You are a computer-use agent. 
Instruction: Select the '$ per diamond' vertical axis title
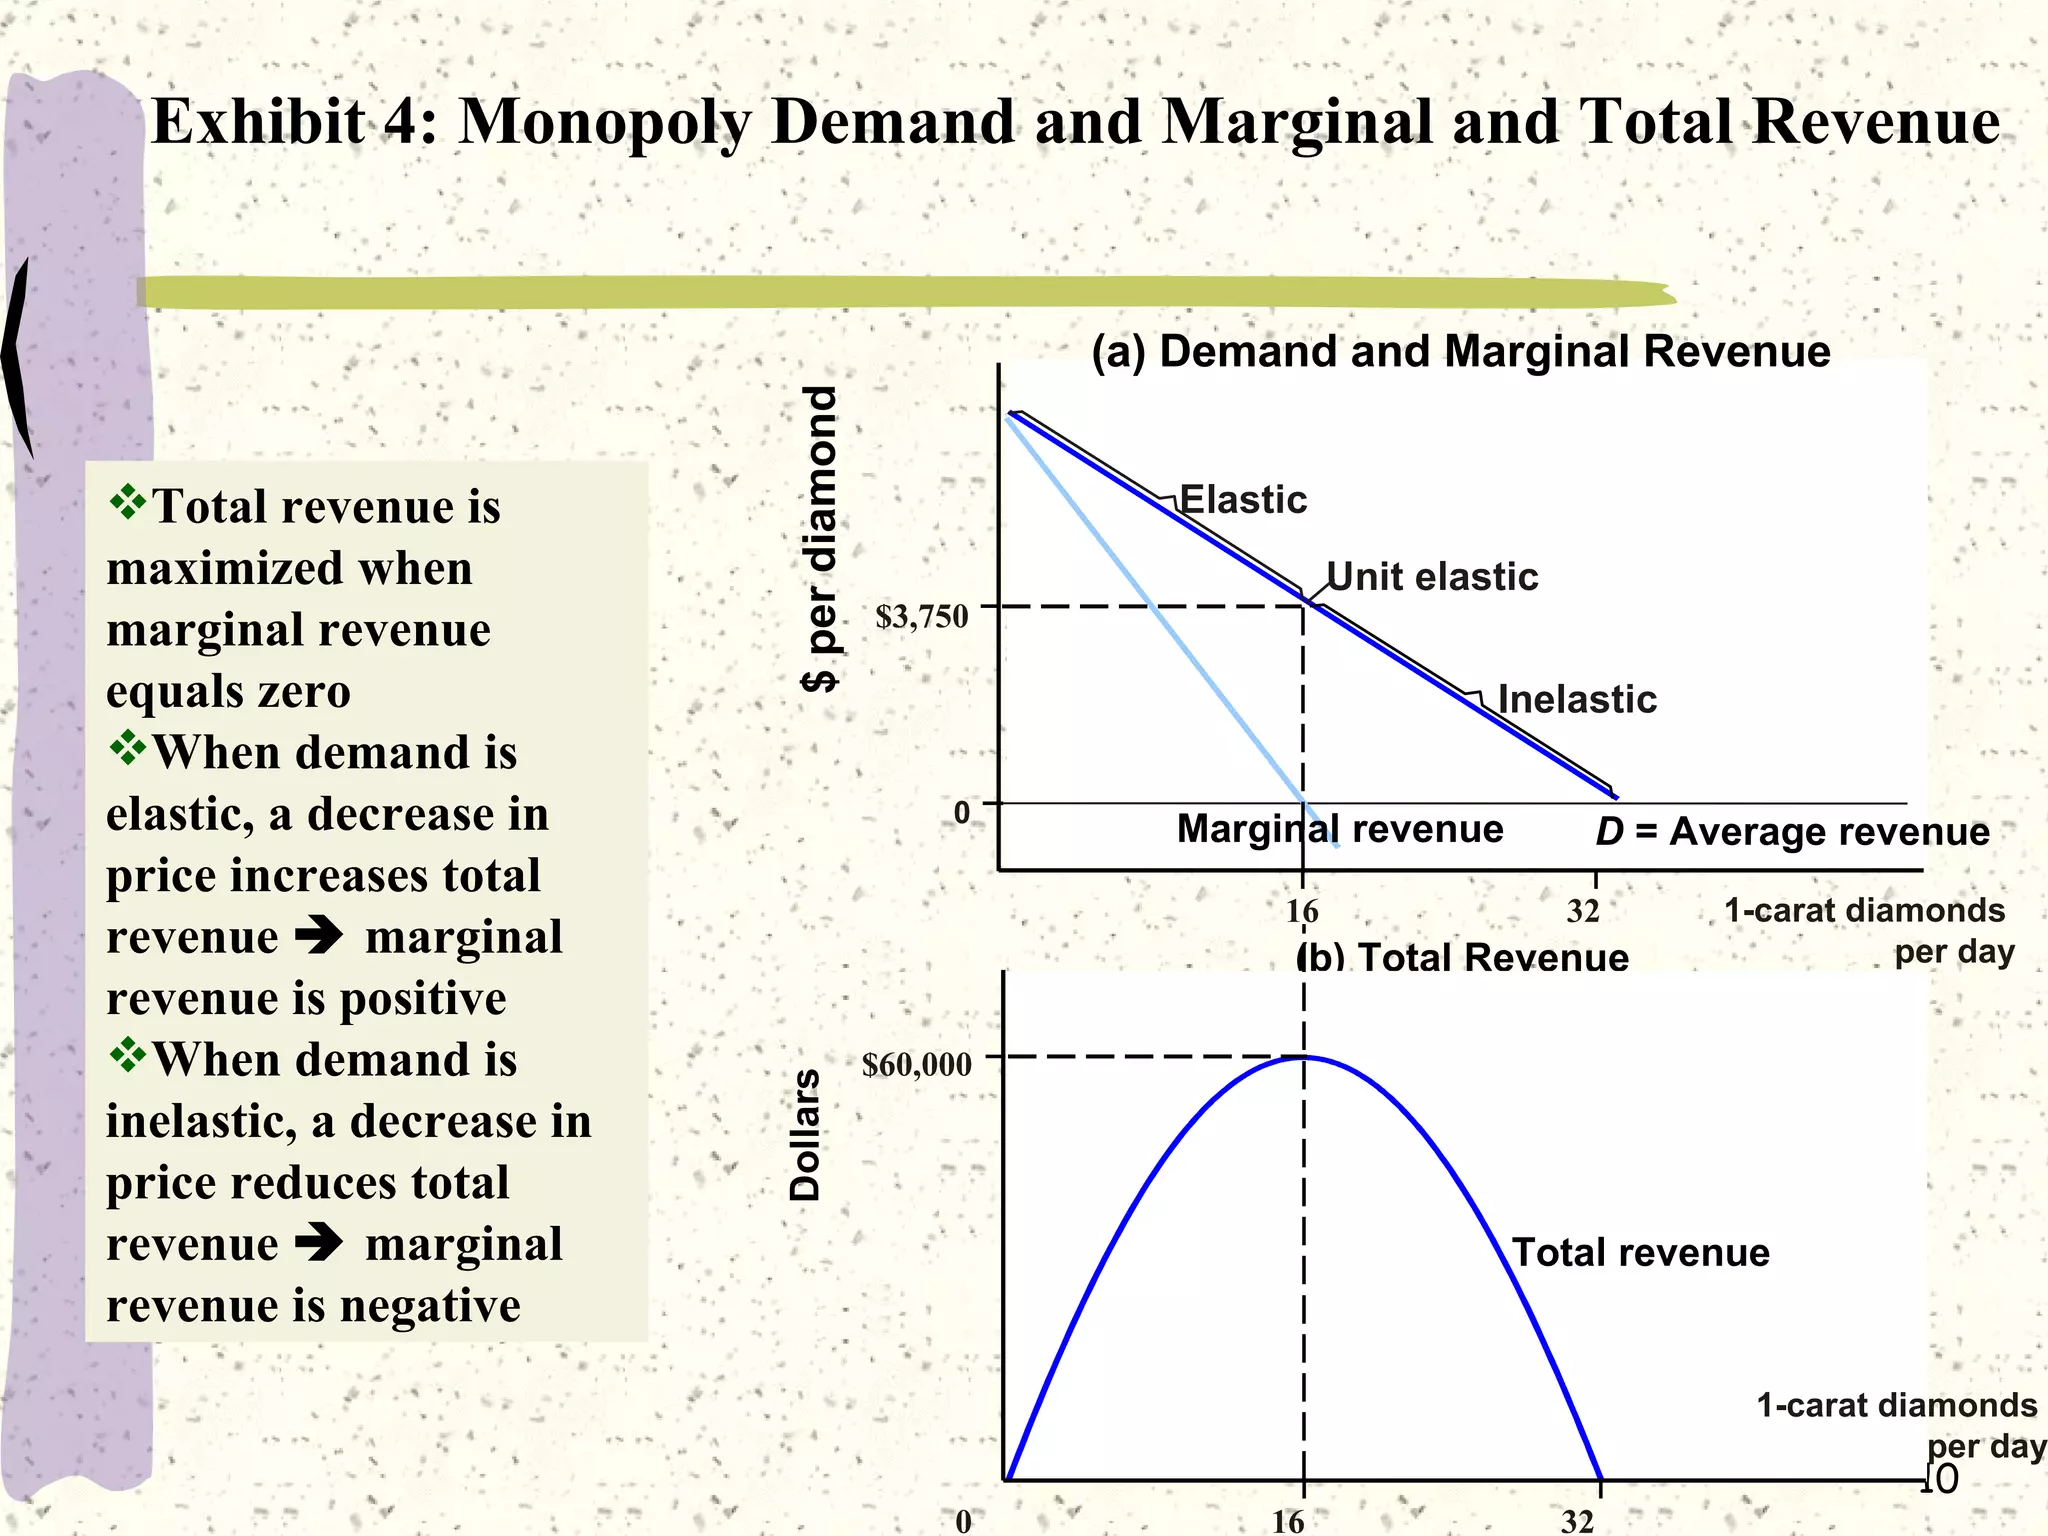tap(821, 539)
